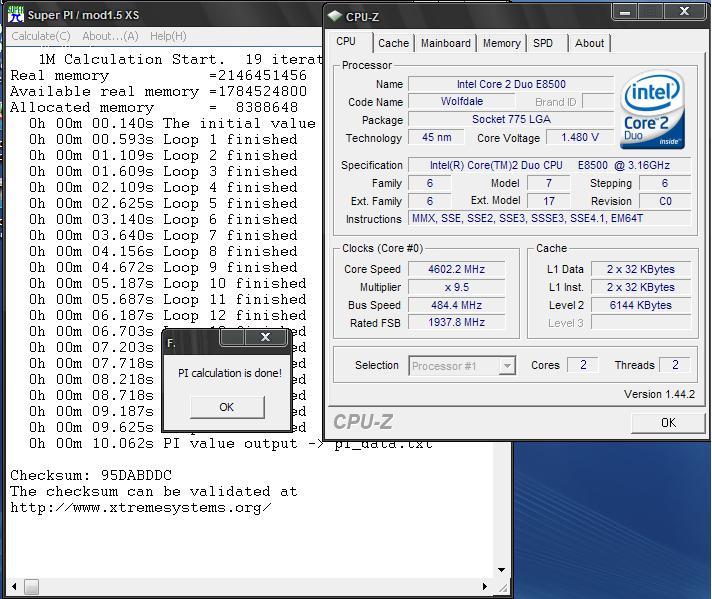Screen dimensions: 712x599
Task: Click the Checksum: 95DABDDC line
Action: coord(91,475)
